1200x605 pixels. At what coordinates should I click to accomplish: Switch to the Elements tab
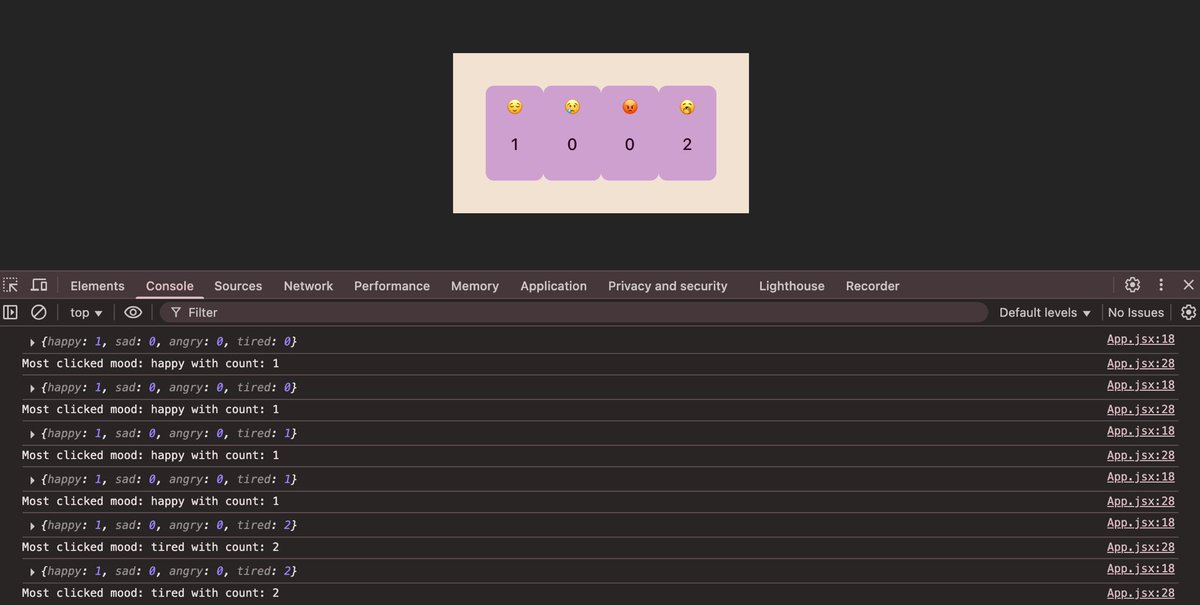click(97, 286)
